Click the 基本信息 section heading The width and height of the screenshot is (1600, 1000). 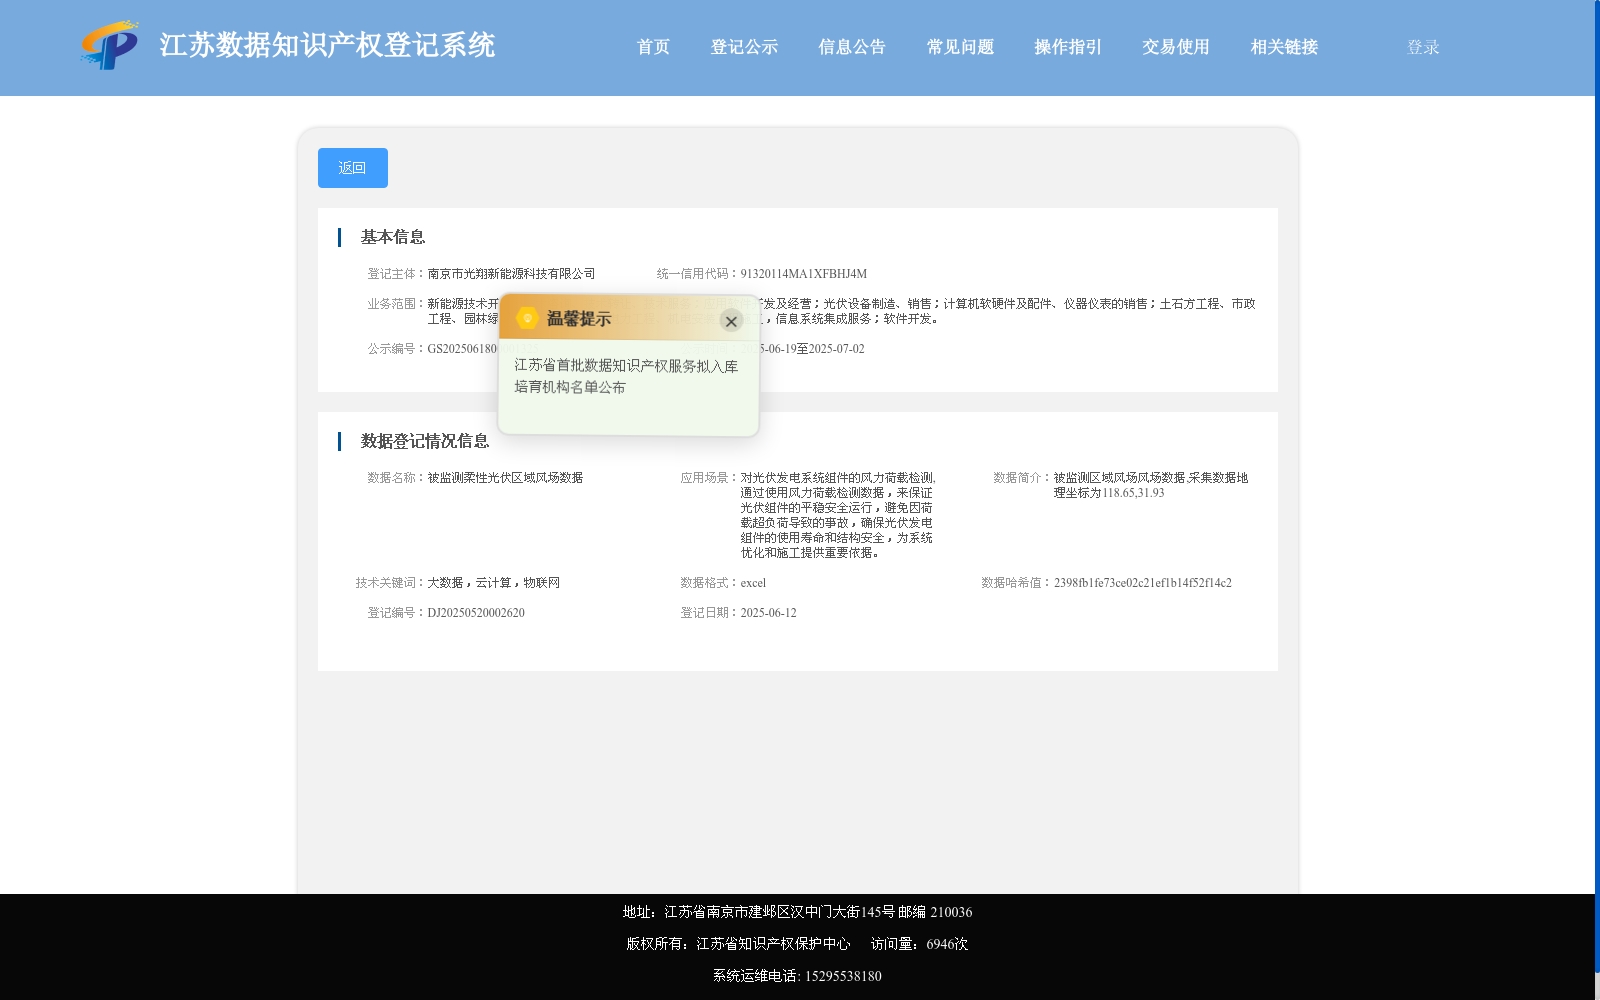click(393, 237)
